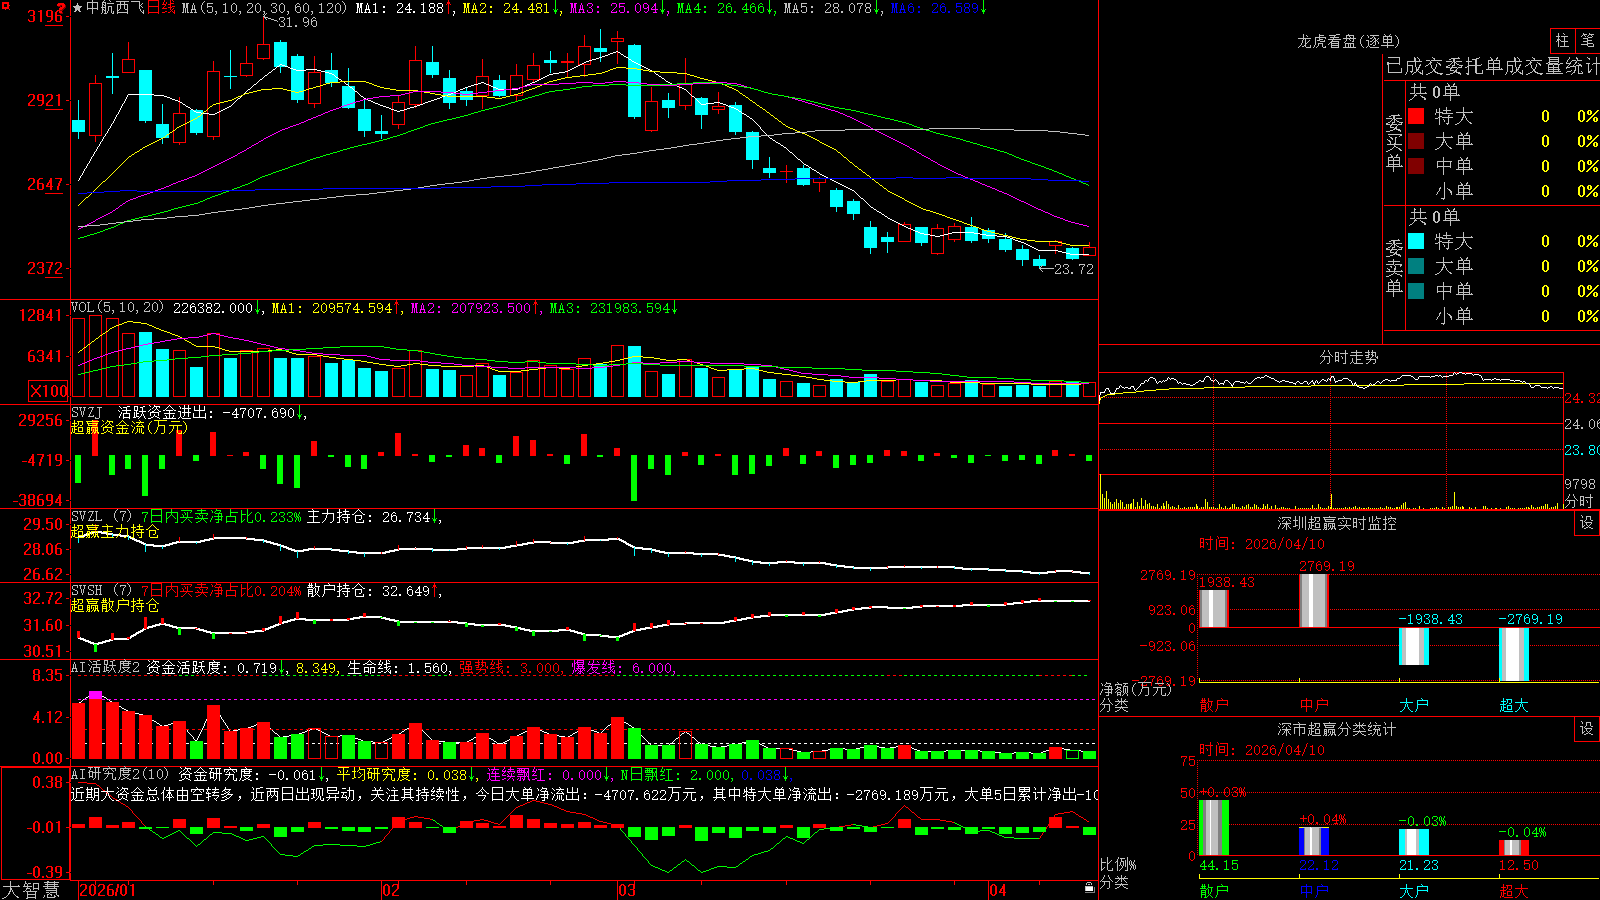Click the AI活跃度2 indicator name
The width and height of the screenshot is (1600, 900).
[106, 667]
